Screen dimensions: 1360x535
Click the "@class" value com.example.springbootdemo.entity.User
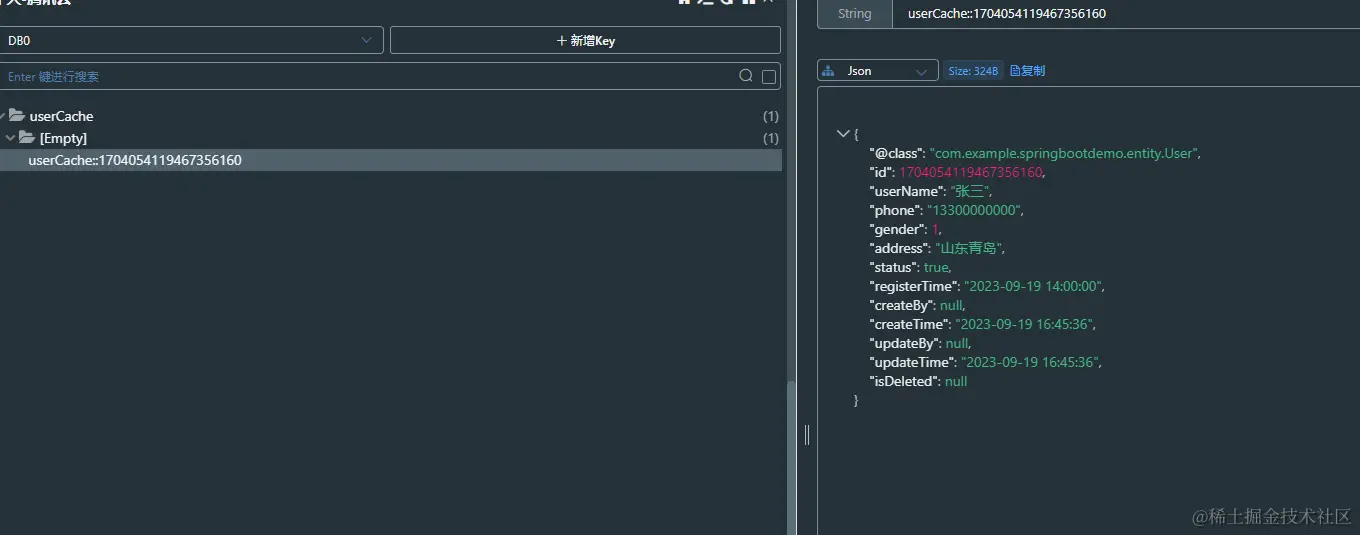(1063, 153)
